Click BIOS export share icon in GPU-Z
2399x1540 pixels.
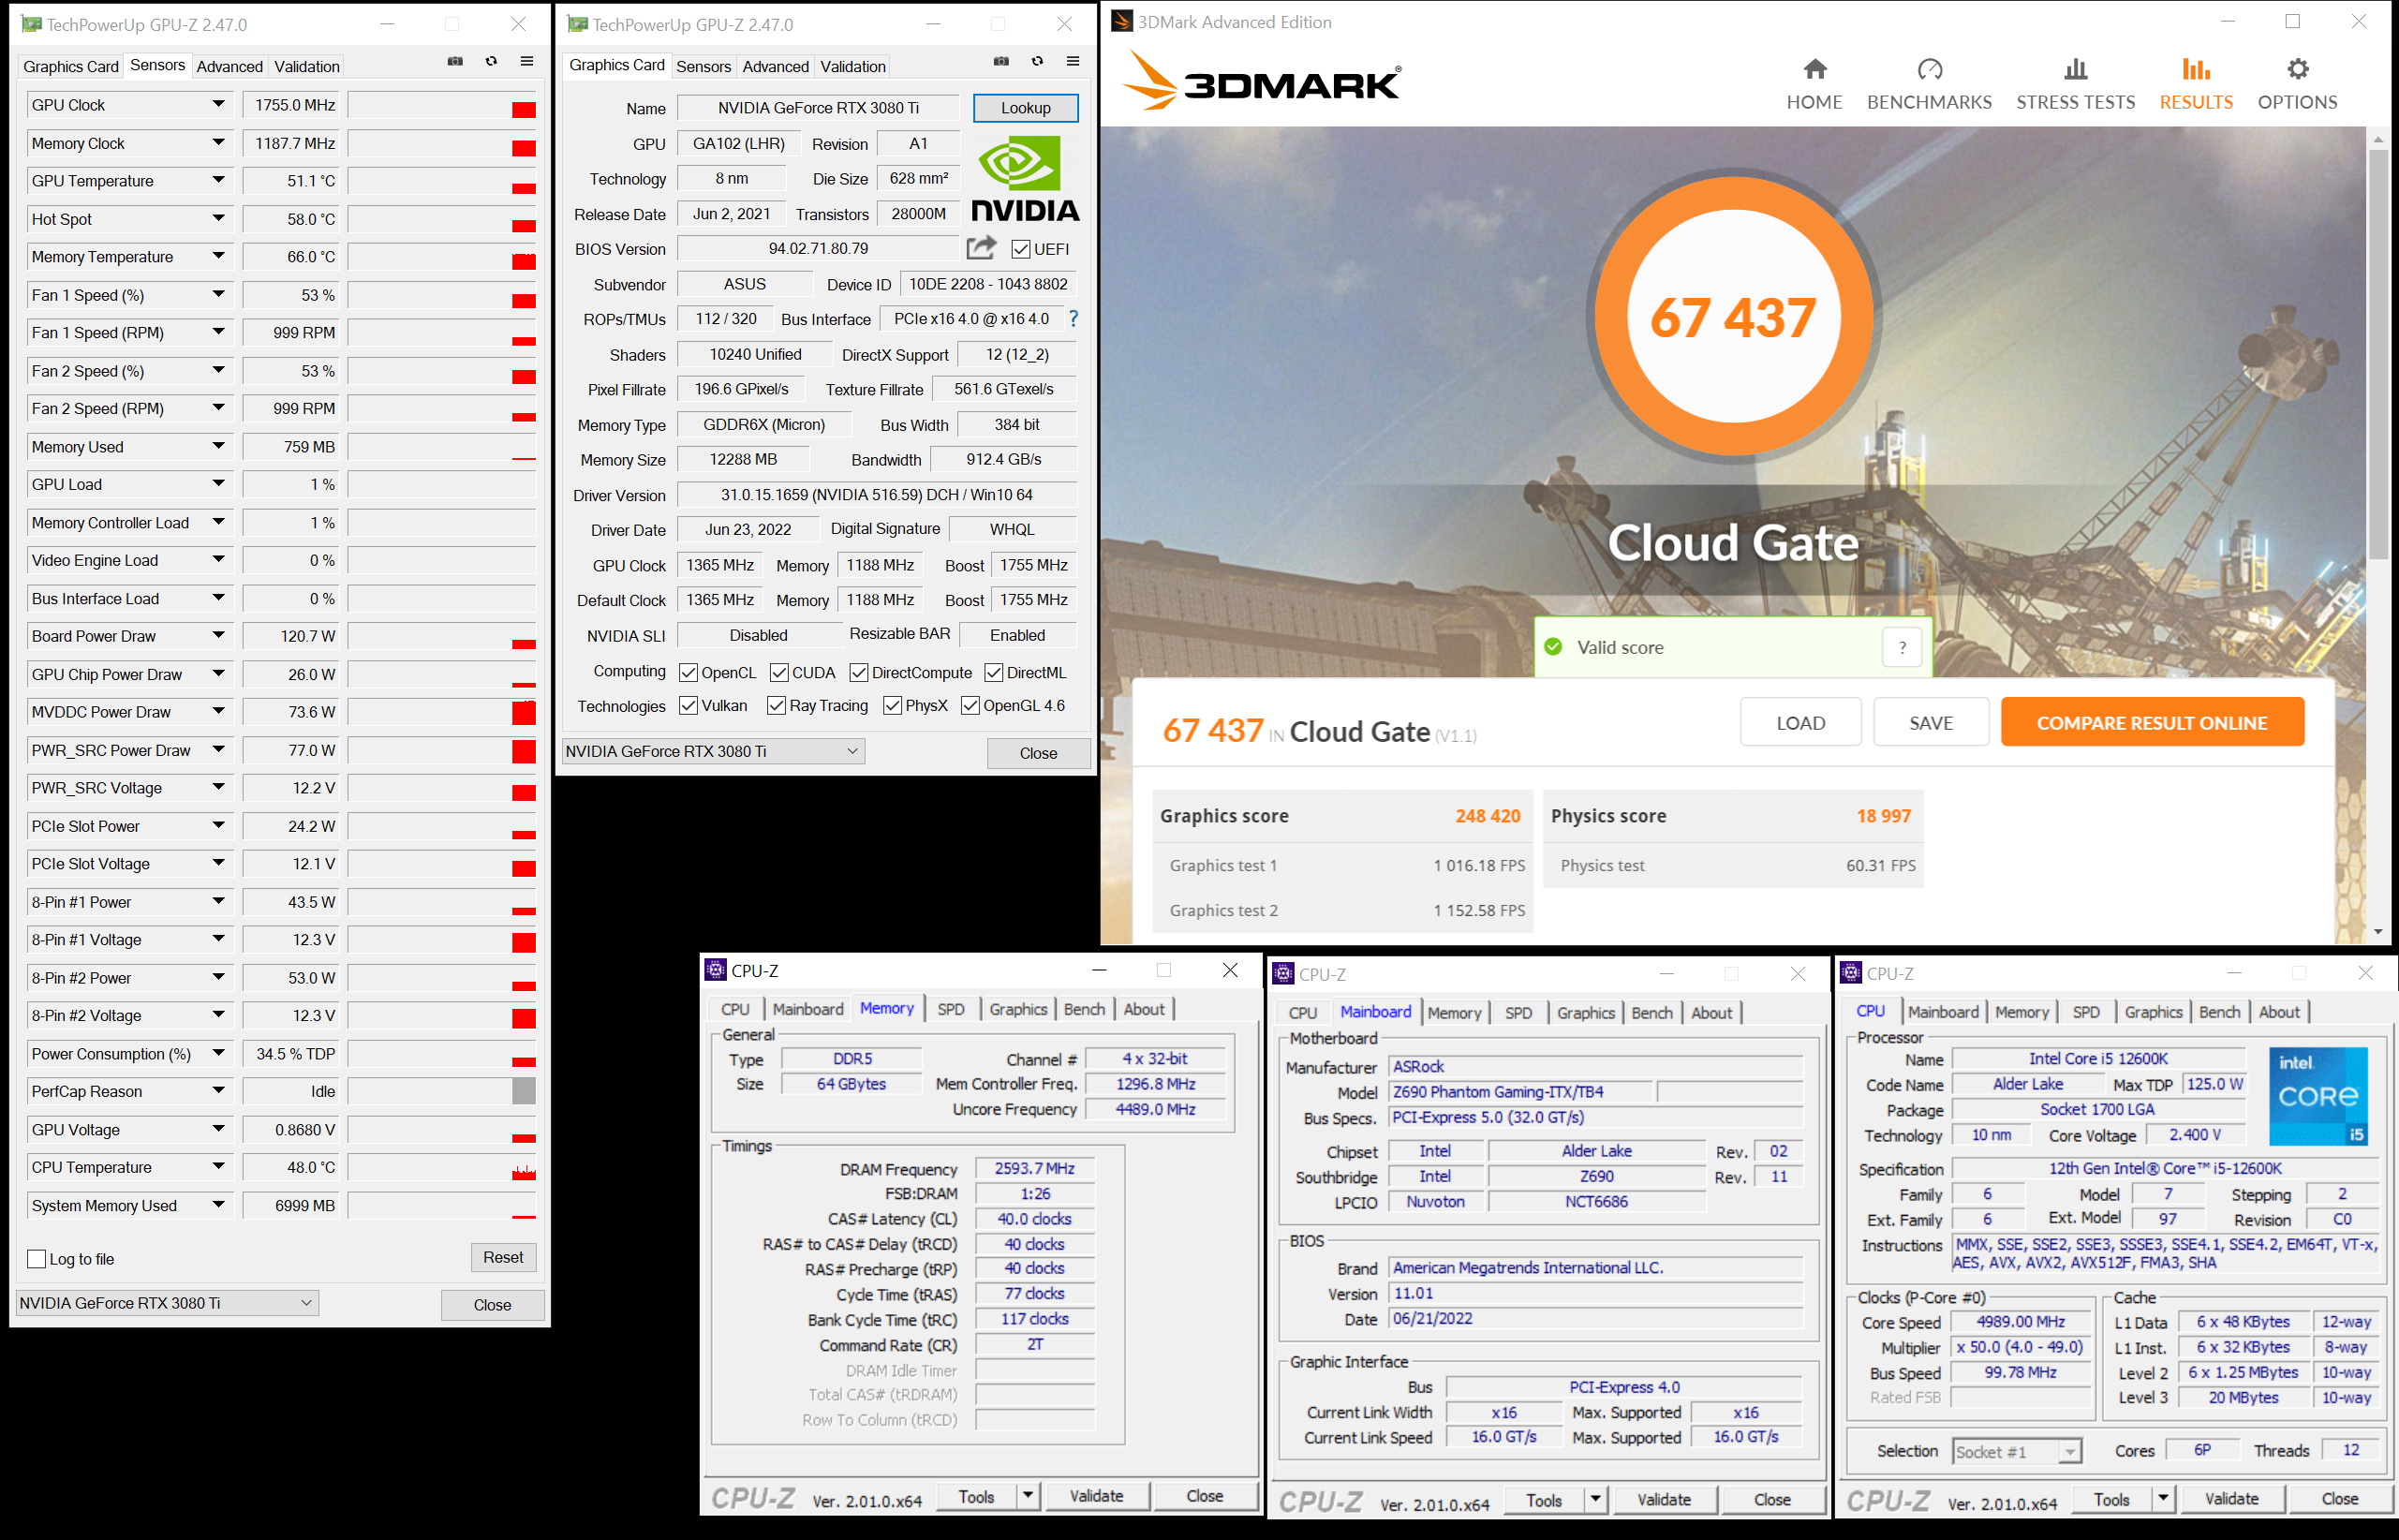981,247
